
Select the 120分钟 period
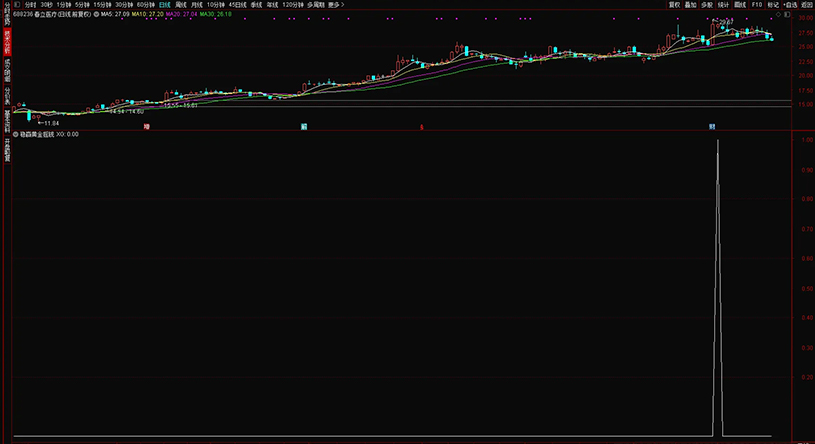coord(293,5)
